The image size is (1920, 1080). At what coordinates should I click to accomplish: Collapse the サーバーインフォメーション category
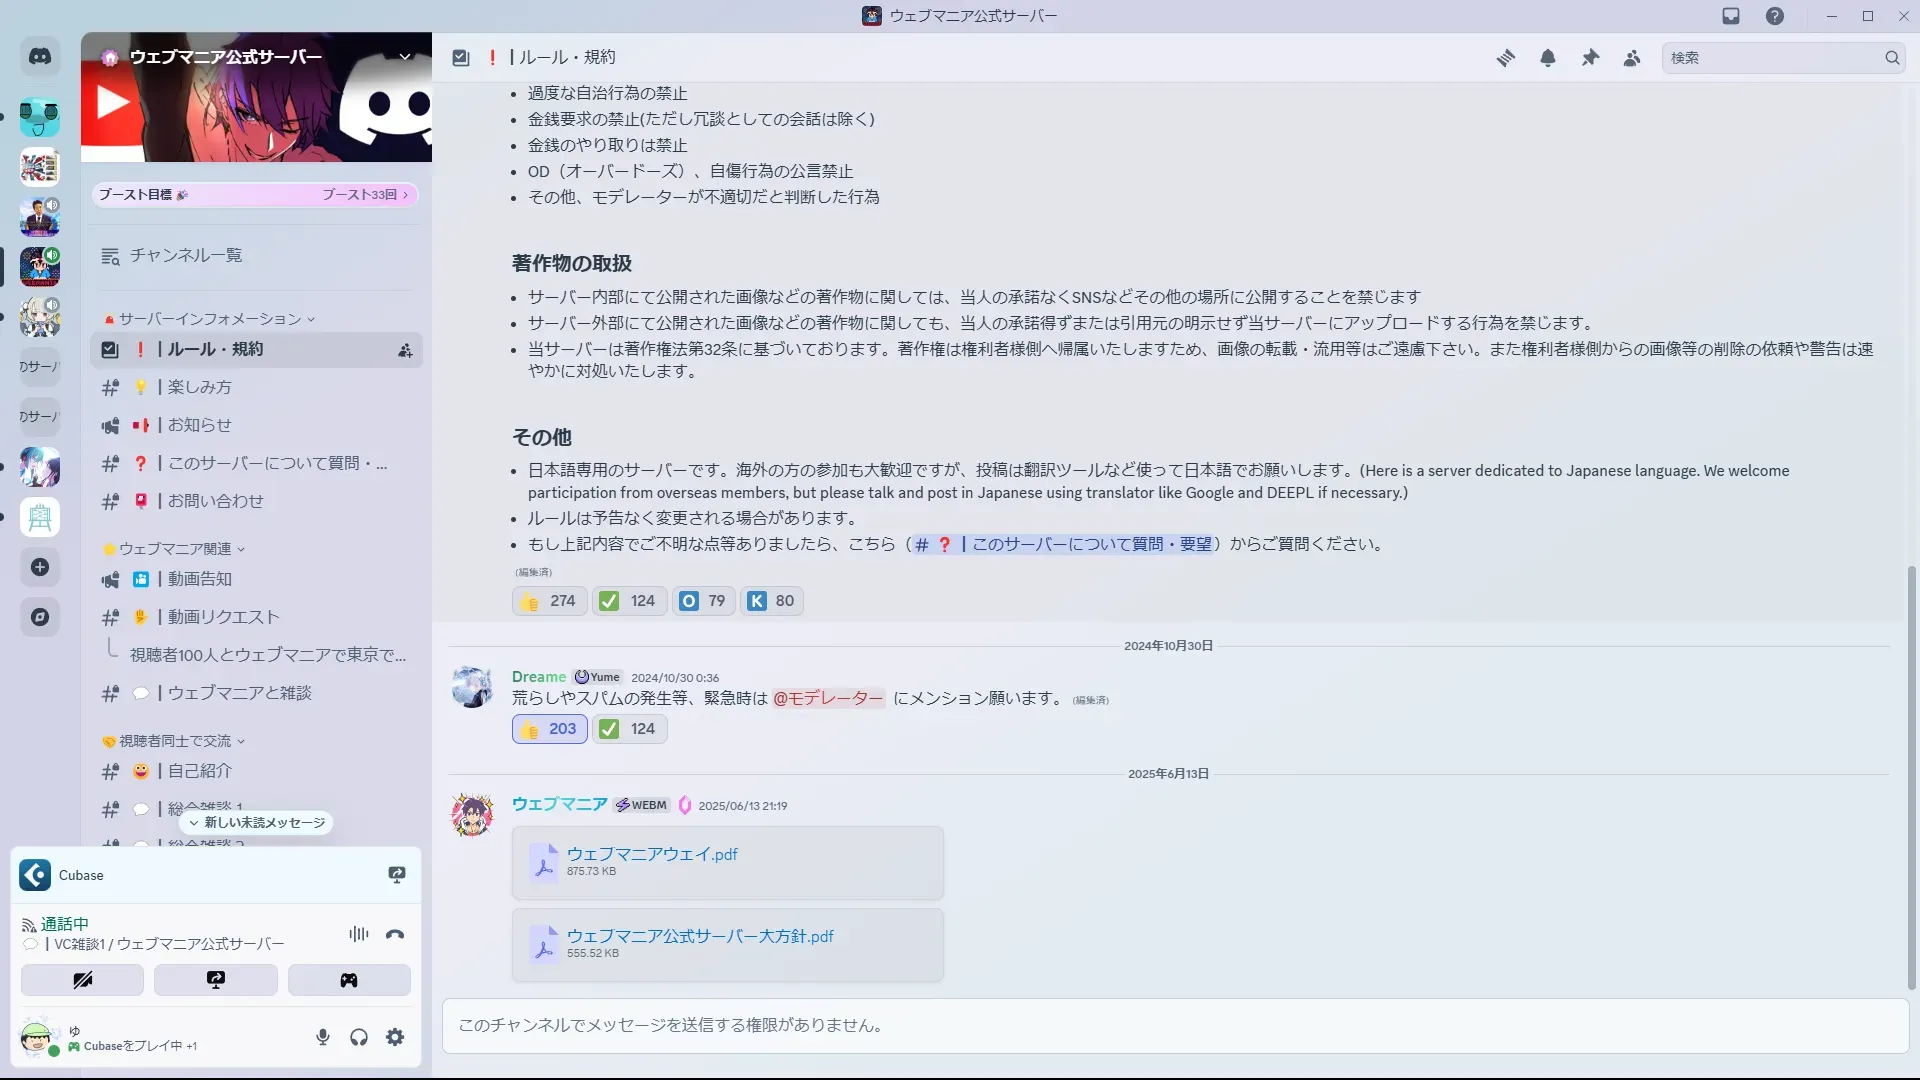(210, 319)
